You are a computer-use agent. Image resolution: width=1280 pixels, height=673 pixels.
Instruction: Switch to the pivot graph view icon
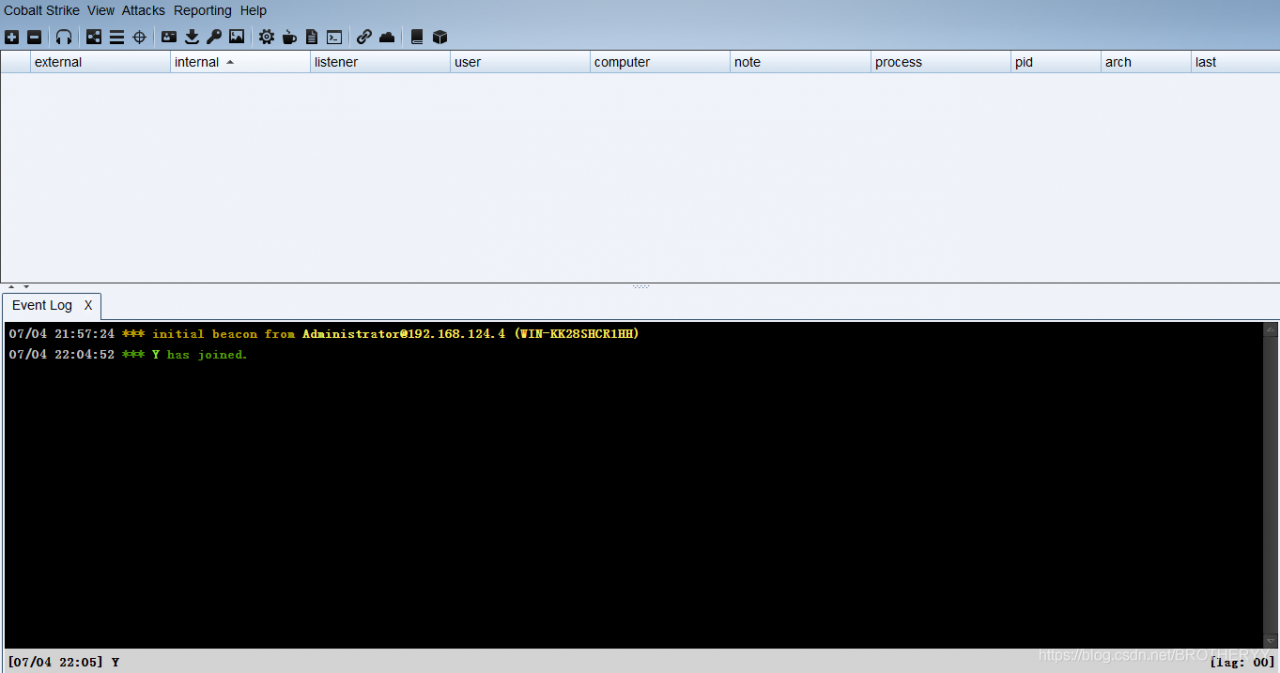(94, 37)
